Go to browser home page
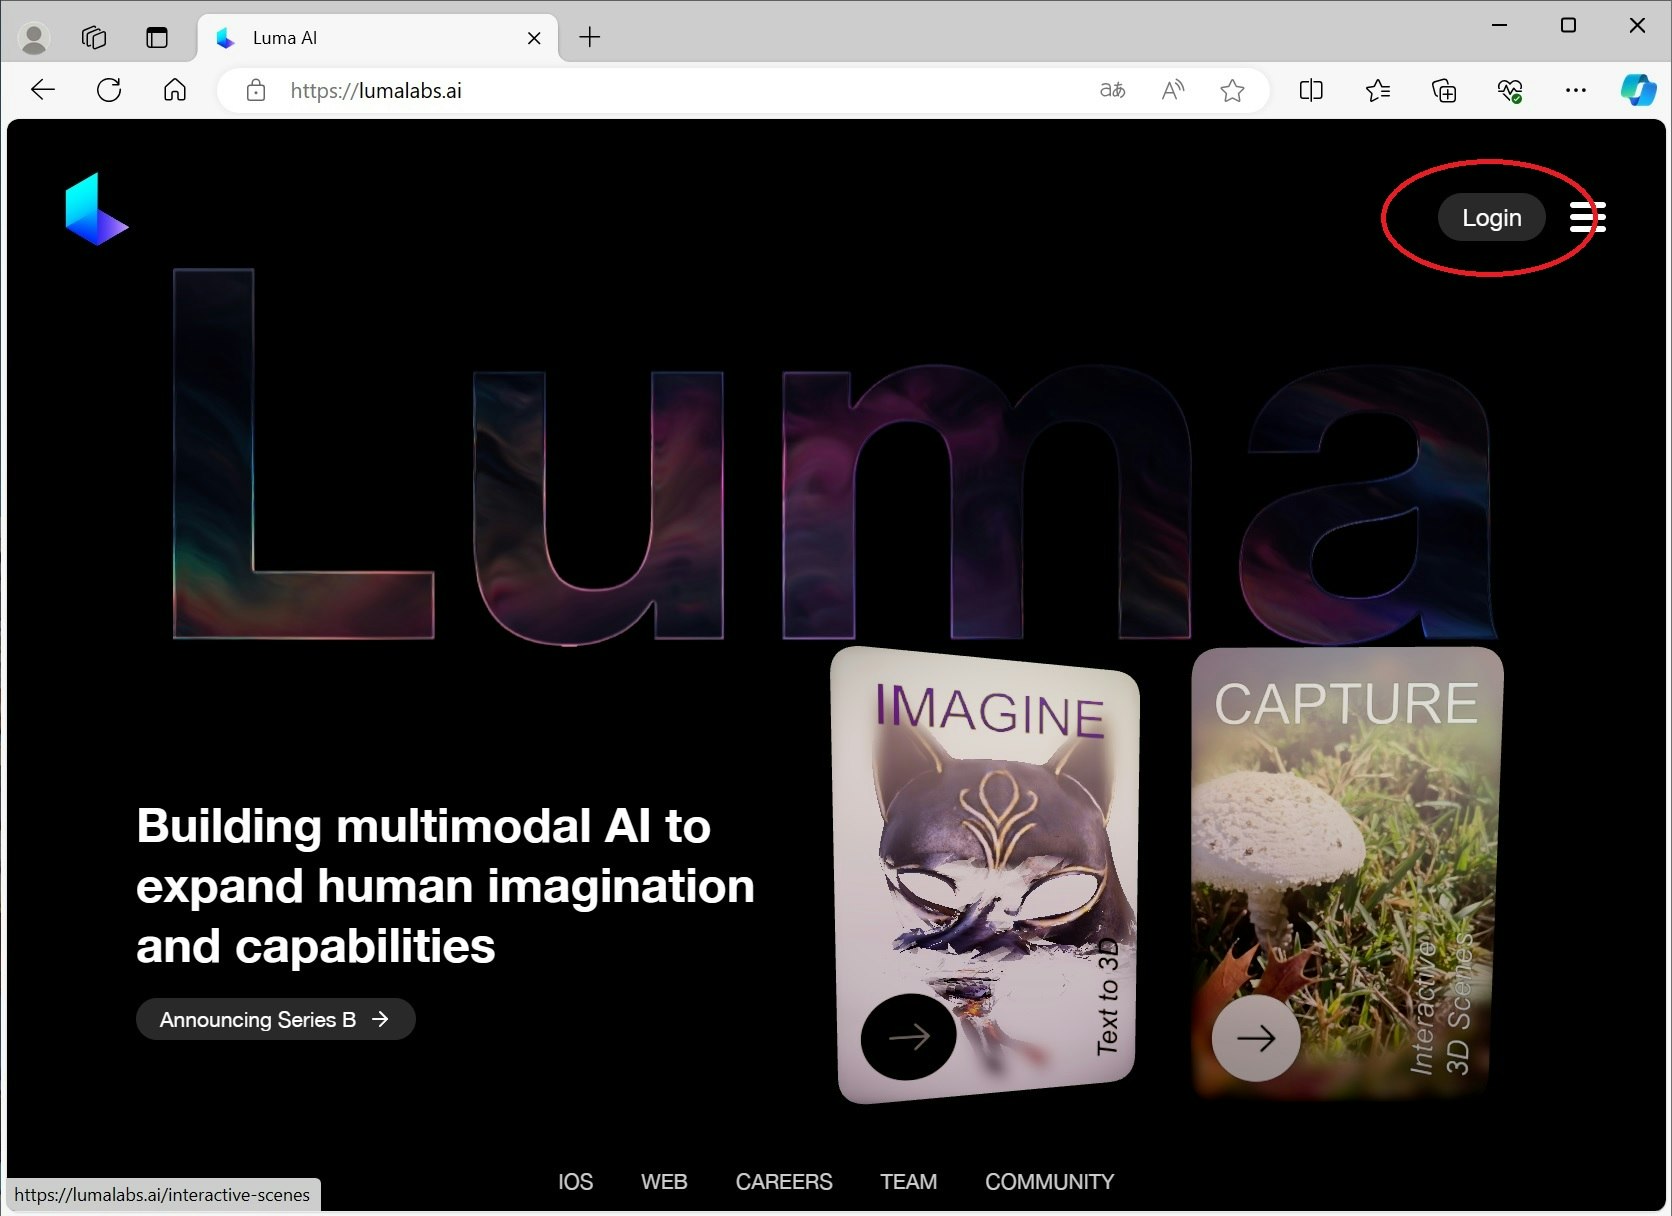The image size is (1672, 1216). click(x=175, y=90)
